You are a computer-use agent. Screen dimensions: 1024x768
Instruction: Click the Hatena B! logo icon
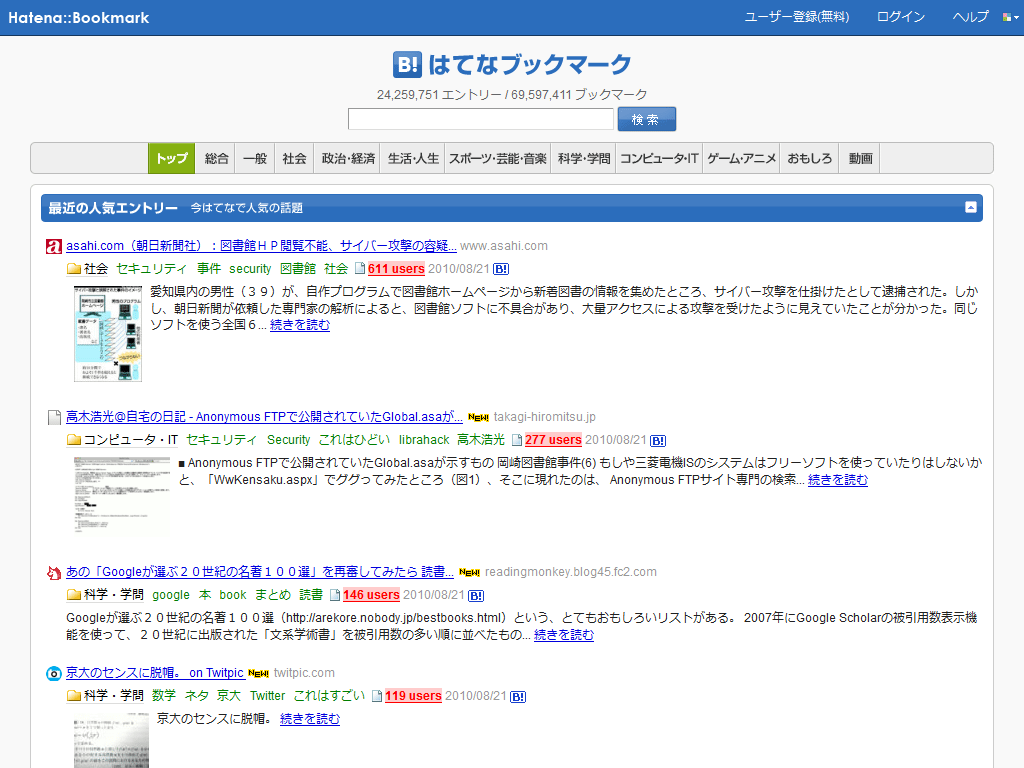407,65
